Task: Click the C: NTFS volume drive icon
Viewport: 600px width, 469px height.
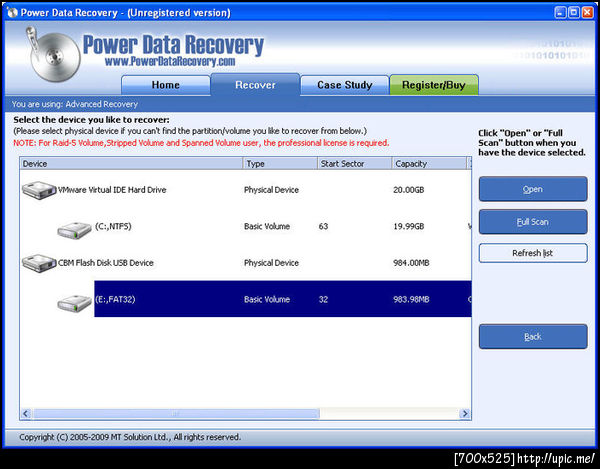Action: [75, 230]
